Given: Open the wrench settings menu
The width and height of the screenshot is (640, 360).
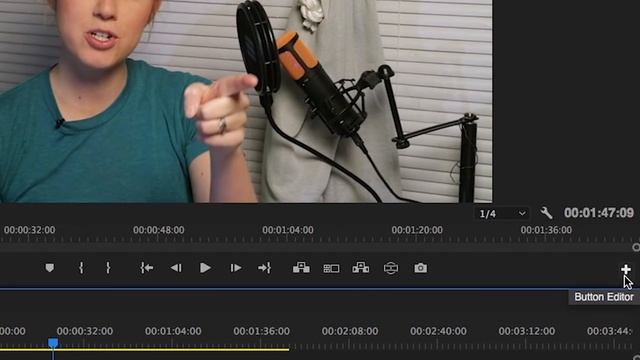Looking at the screenshot, I should click(546, 213).
